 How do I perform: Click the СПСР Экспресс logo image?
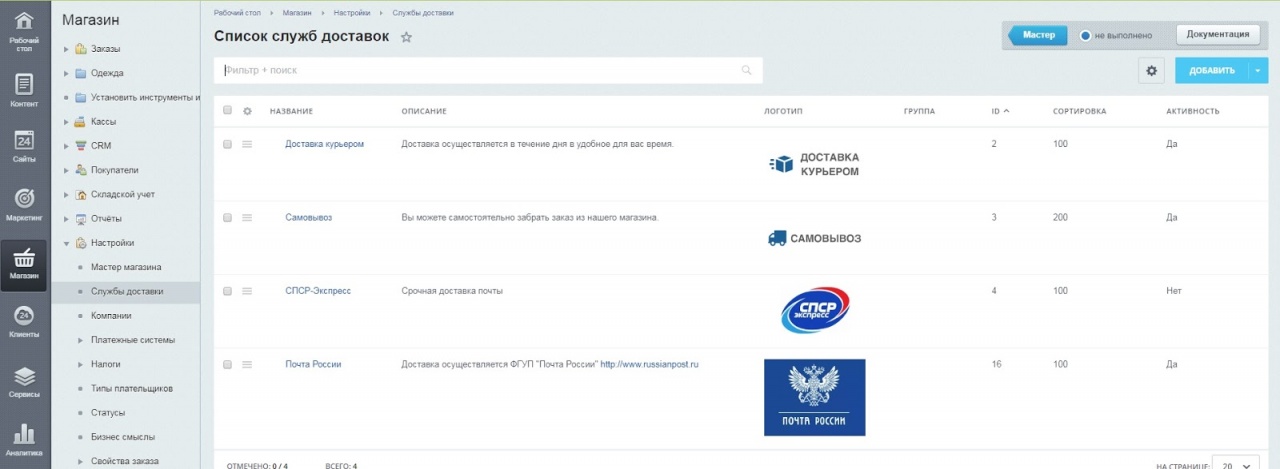(815, 310)
